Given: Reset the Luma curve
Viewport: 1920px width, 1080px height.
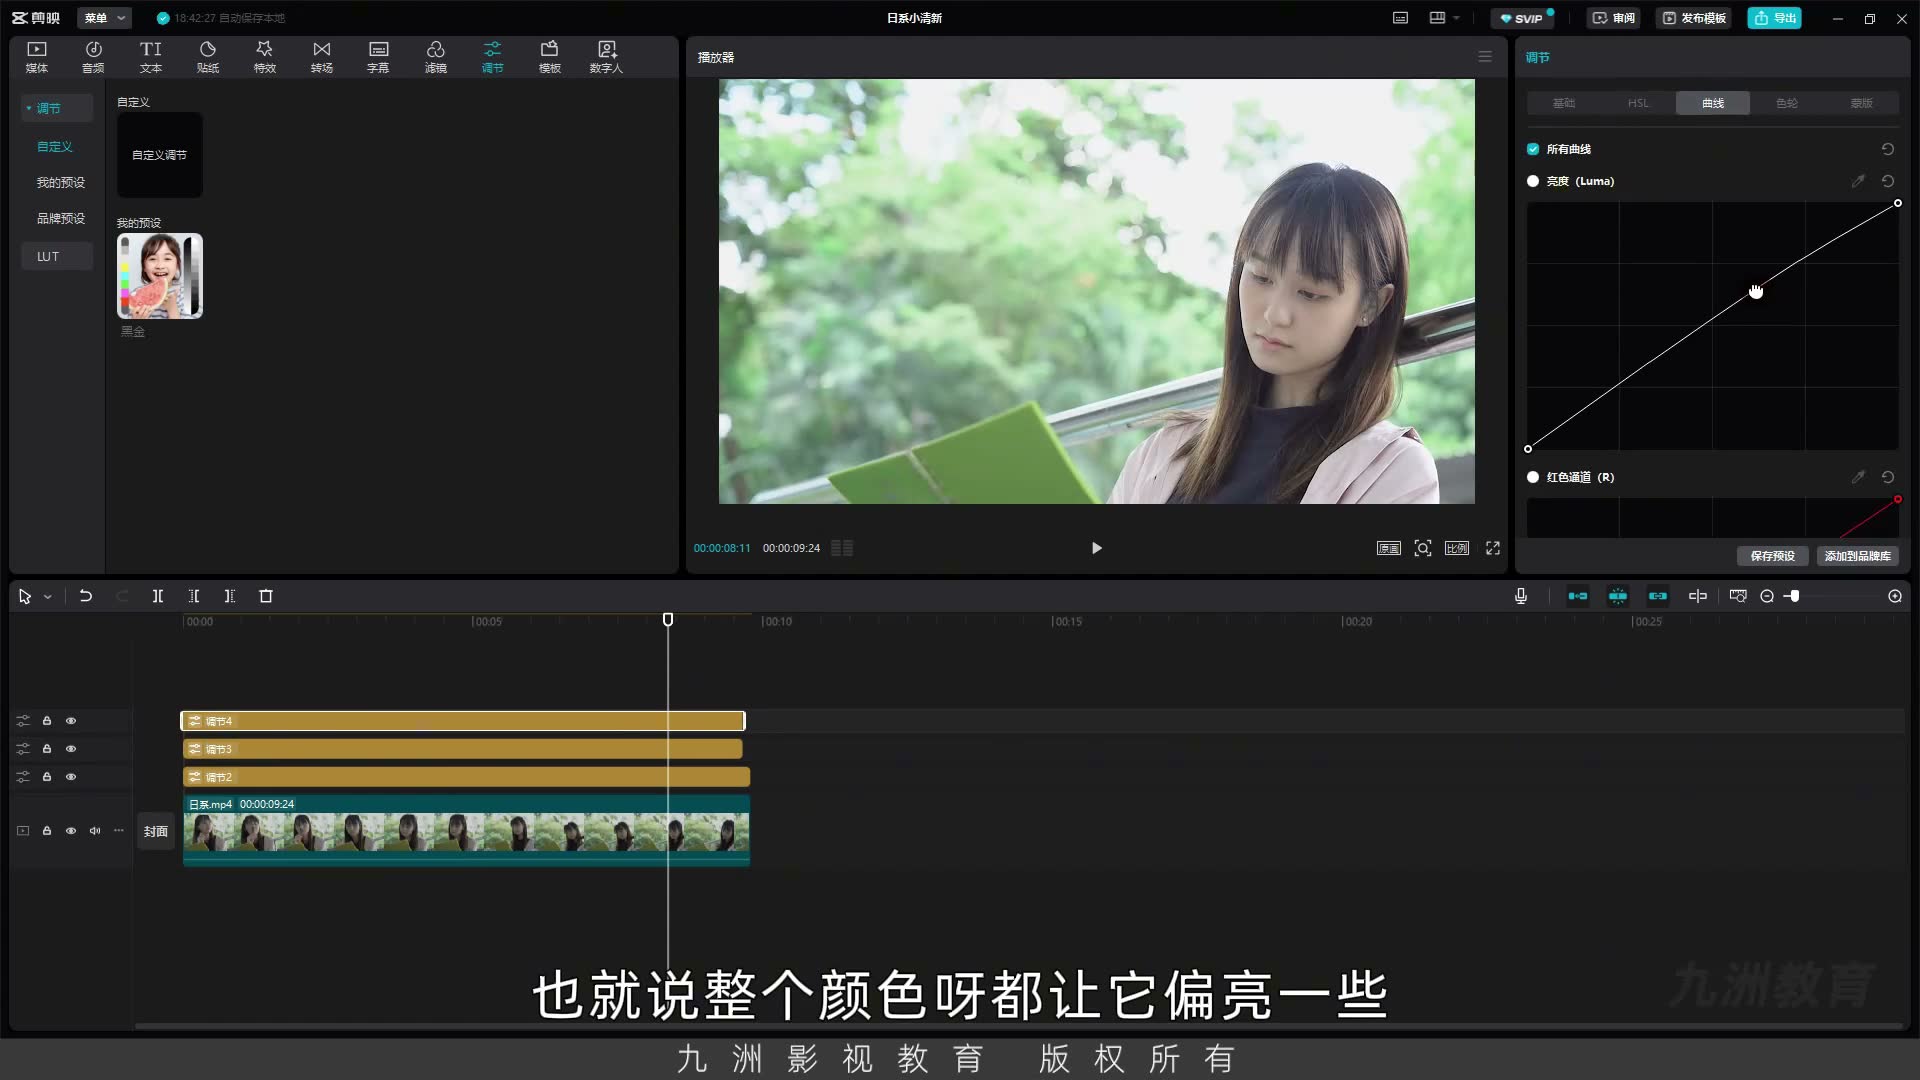Looking at the screenshot, I should [1888, 181].
